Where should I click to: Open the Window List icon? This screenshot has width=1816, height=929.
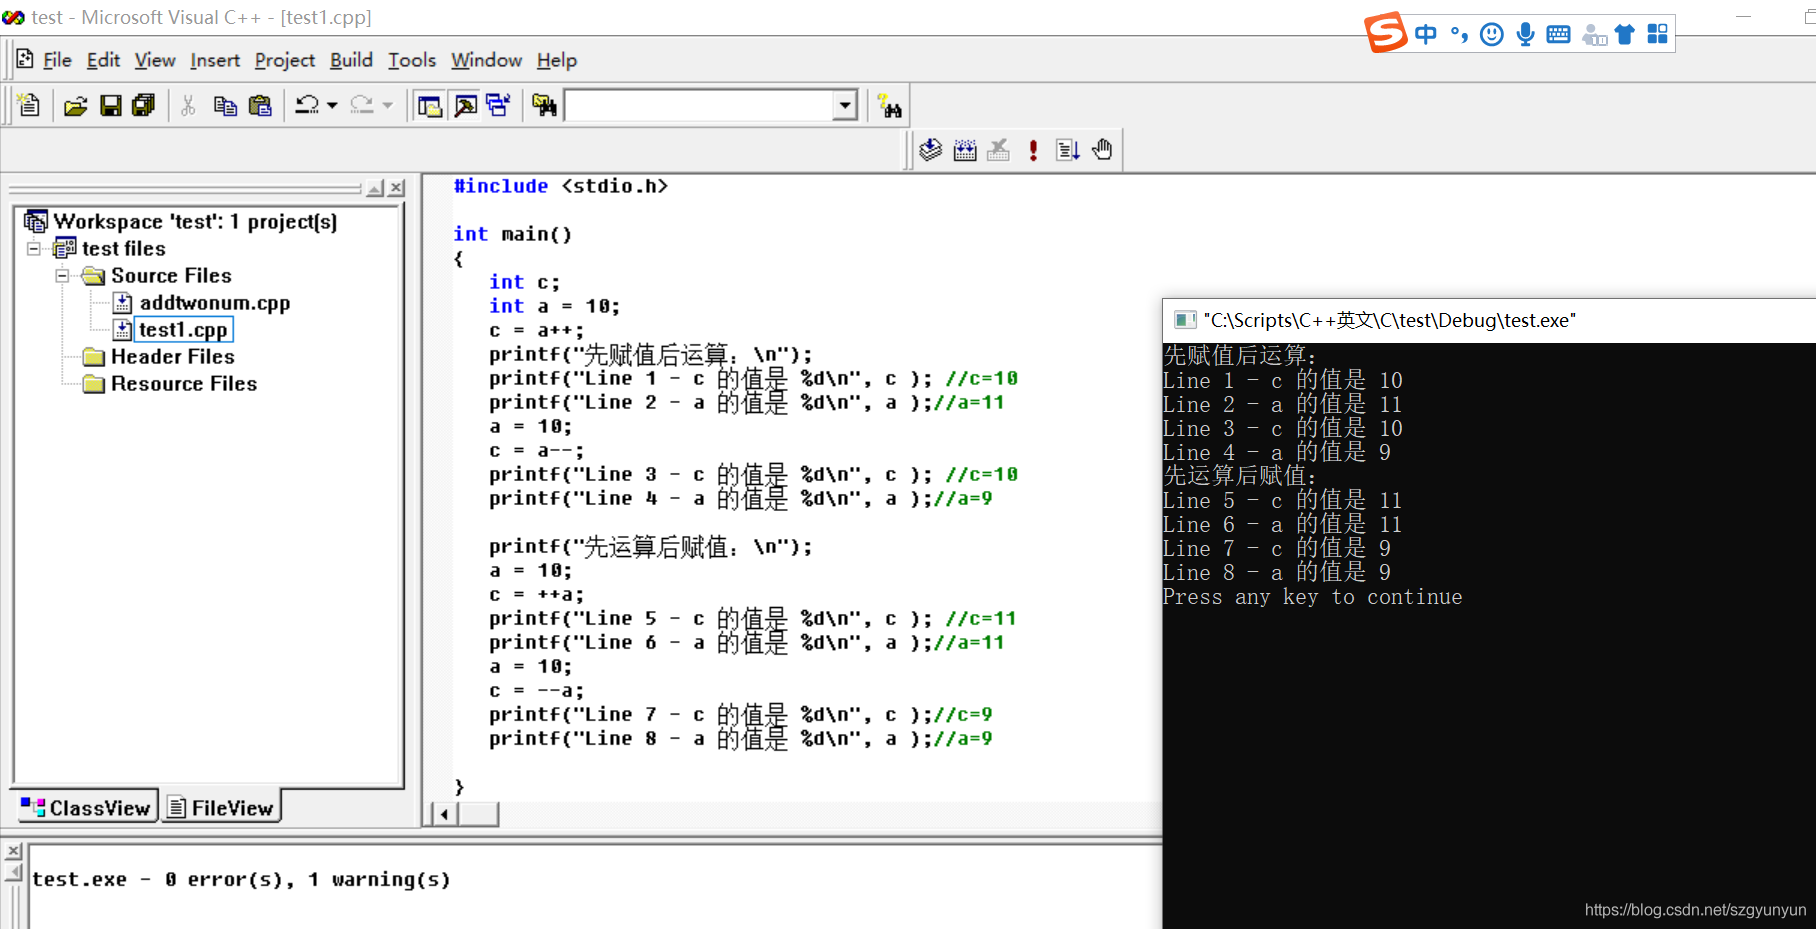[498, 105]
